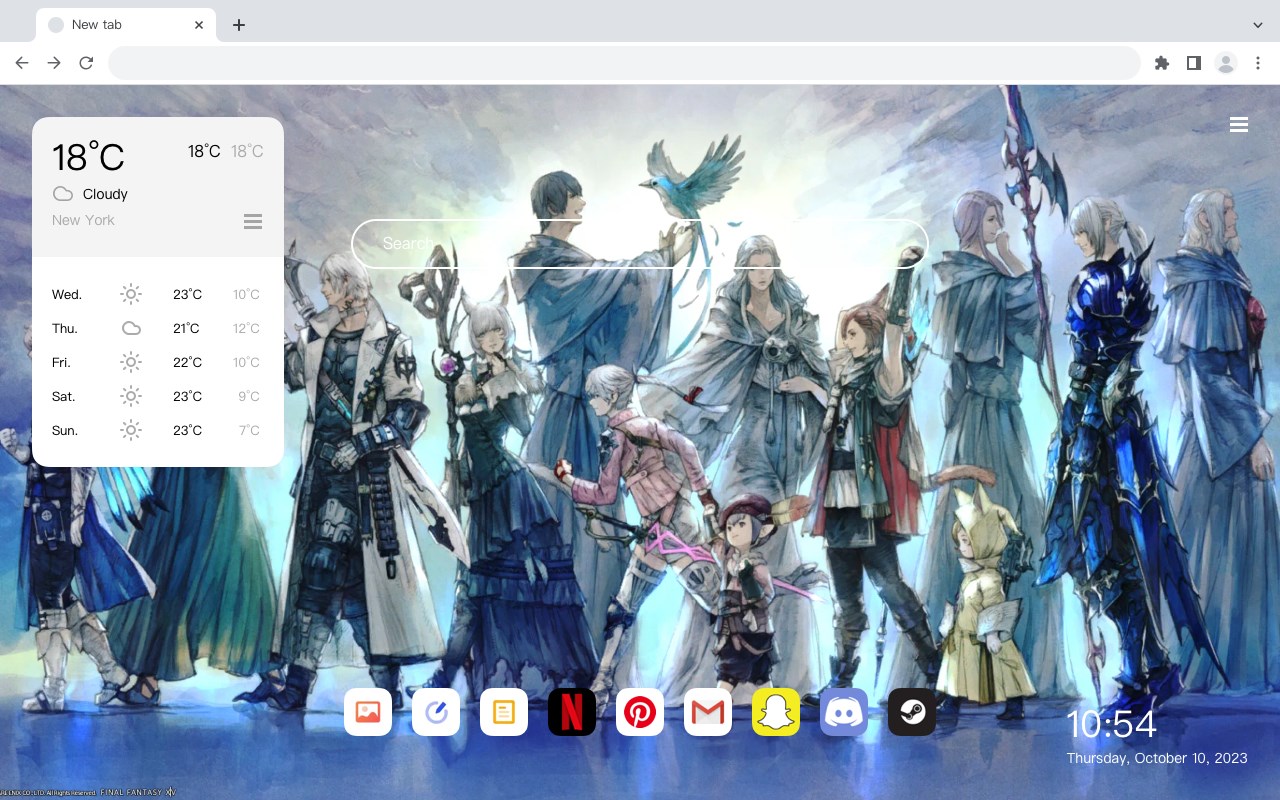Viewport: 1280px width, 800px height.
Task: Click the Search input field
Action: 640,244
